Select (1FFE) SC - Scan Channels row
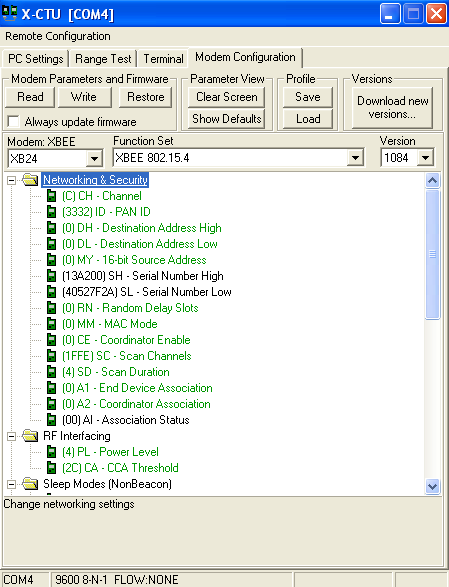The height and width of the screenshot is (587, 449). pos(127,356)
